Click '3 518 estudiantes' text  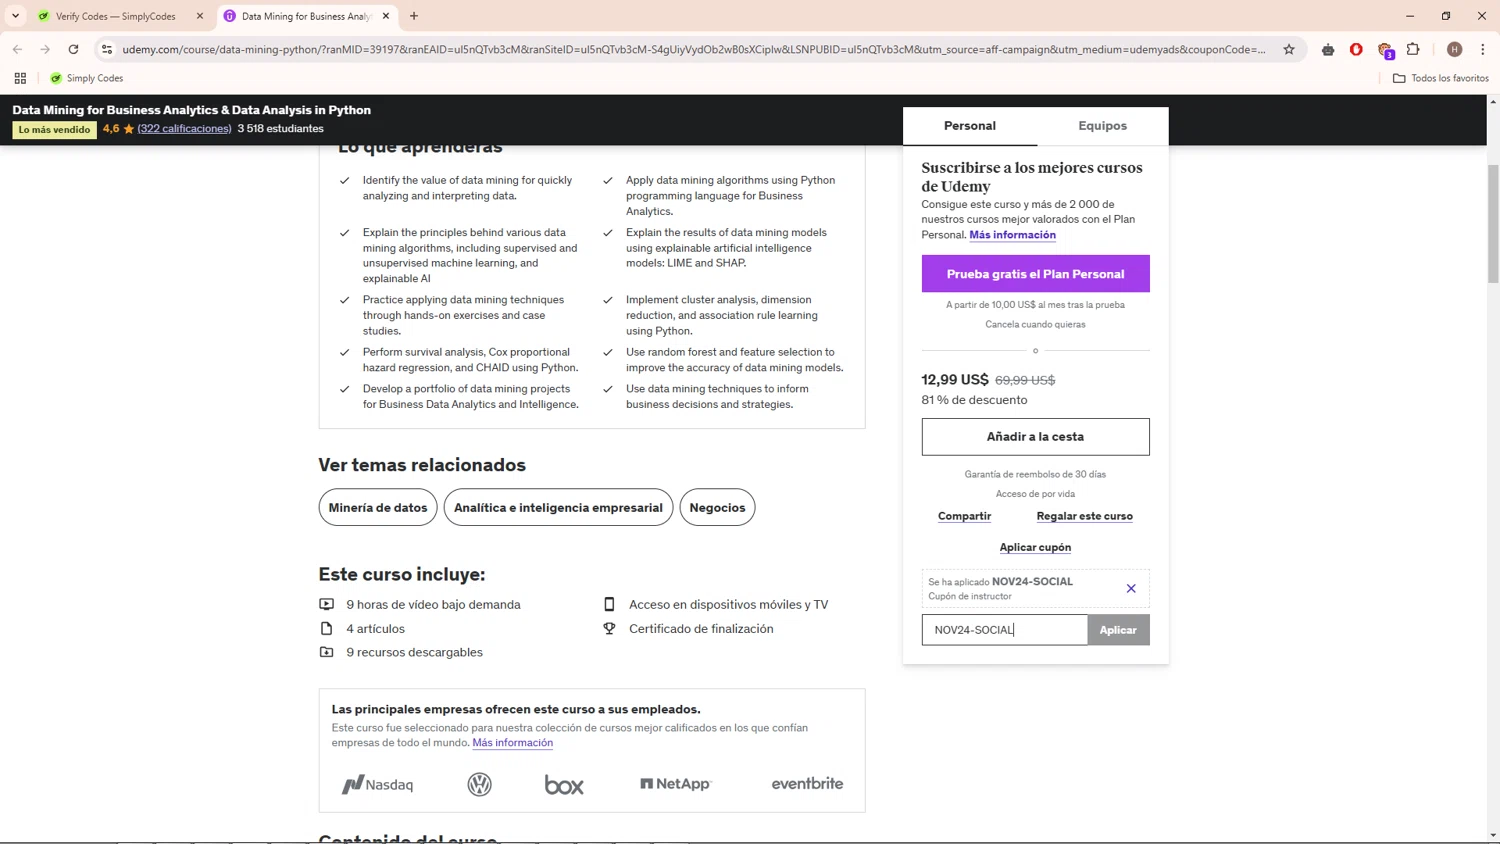281,128
